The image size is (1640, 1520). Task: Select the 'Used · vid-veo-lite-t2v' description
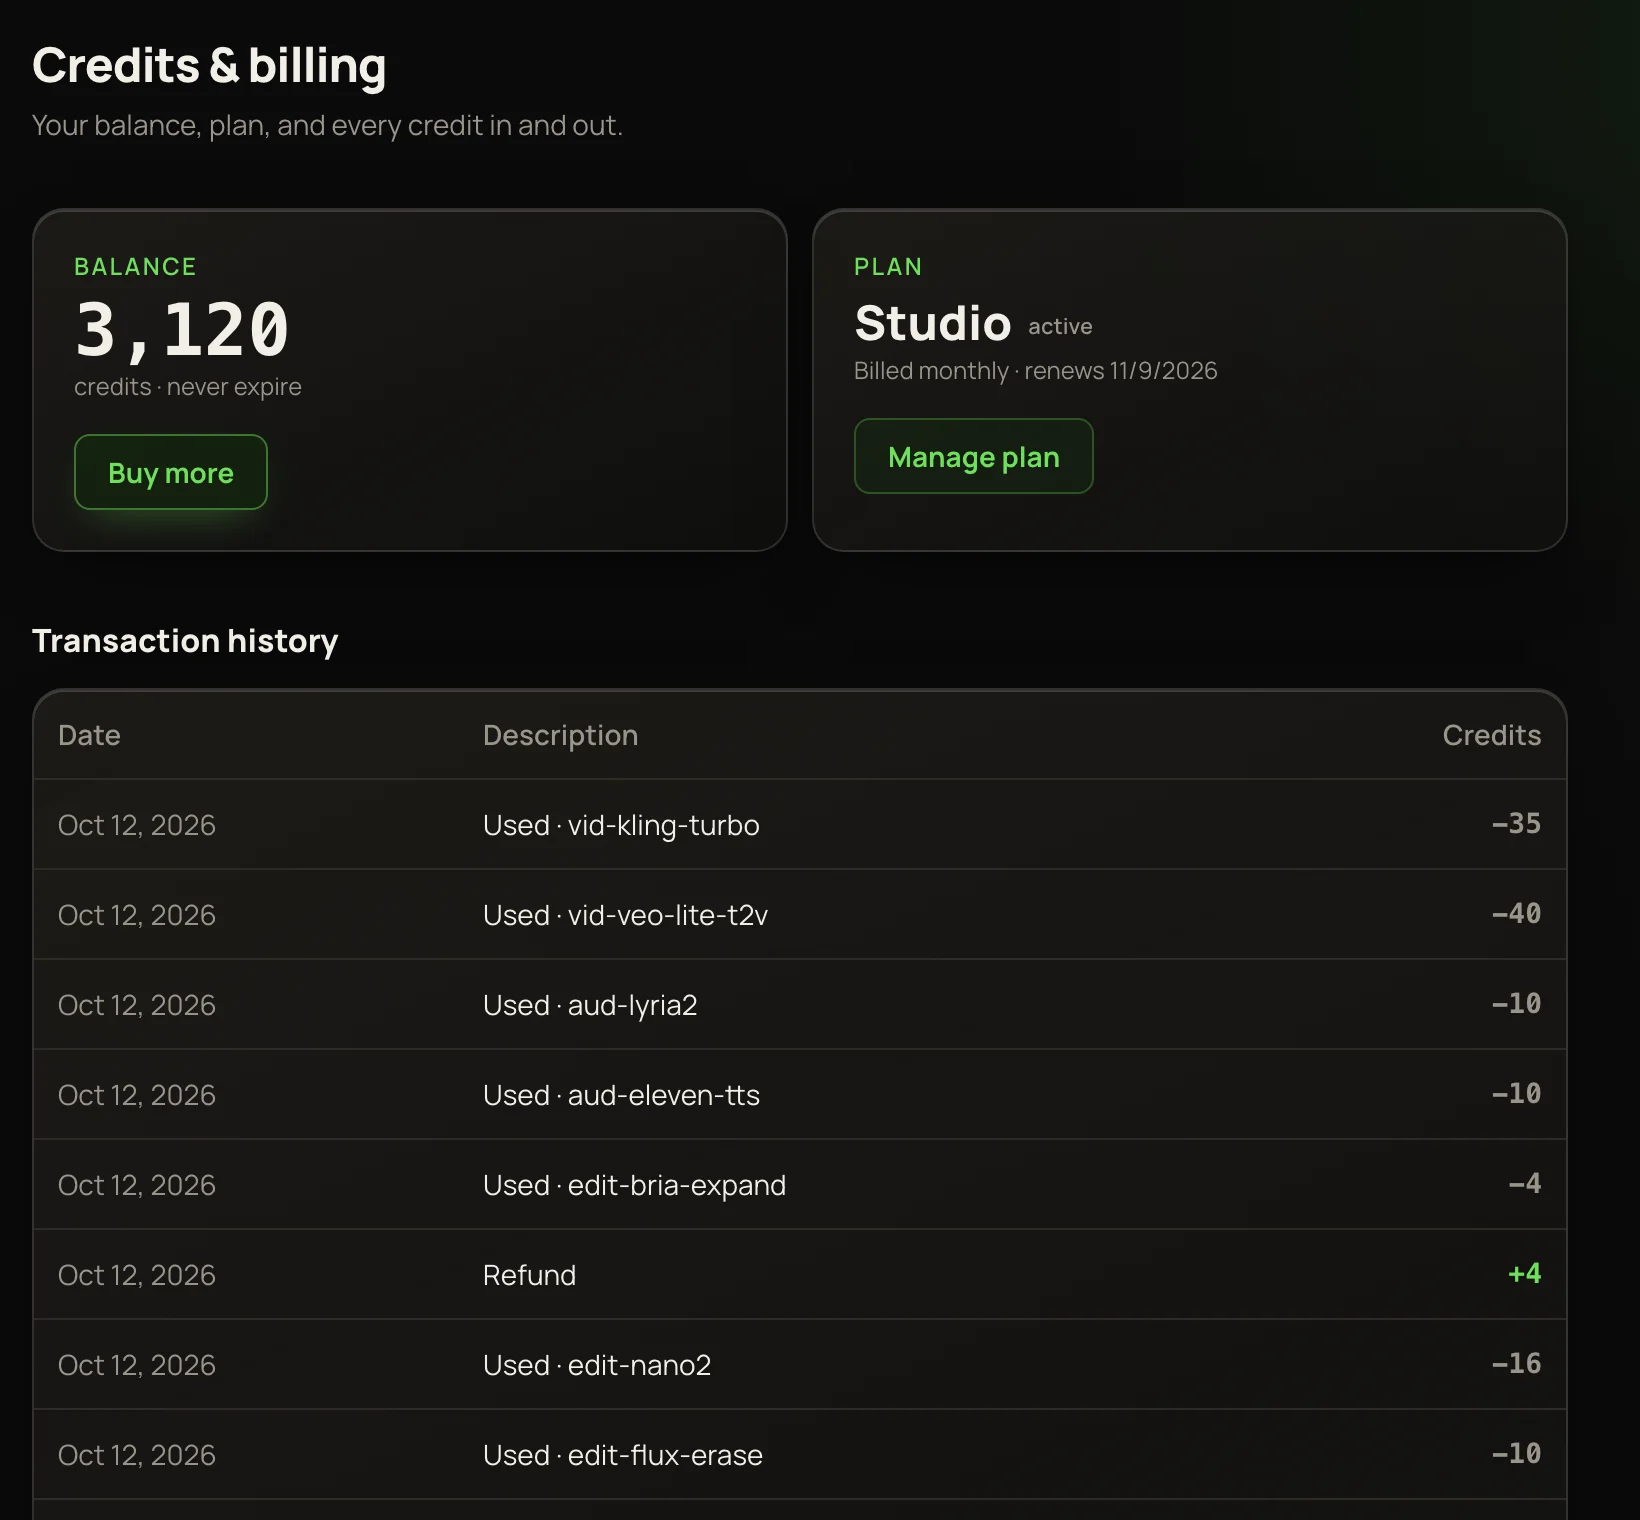(x=625, y=915)
